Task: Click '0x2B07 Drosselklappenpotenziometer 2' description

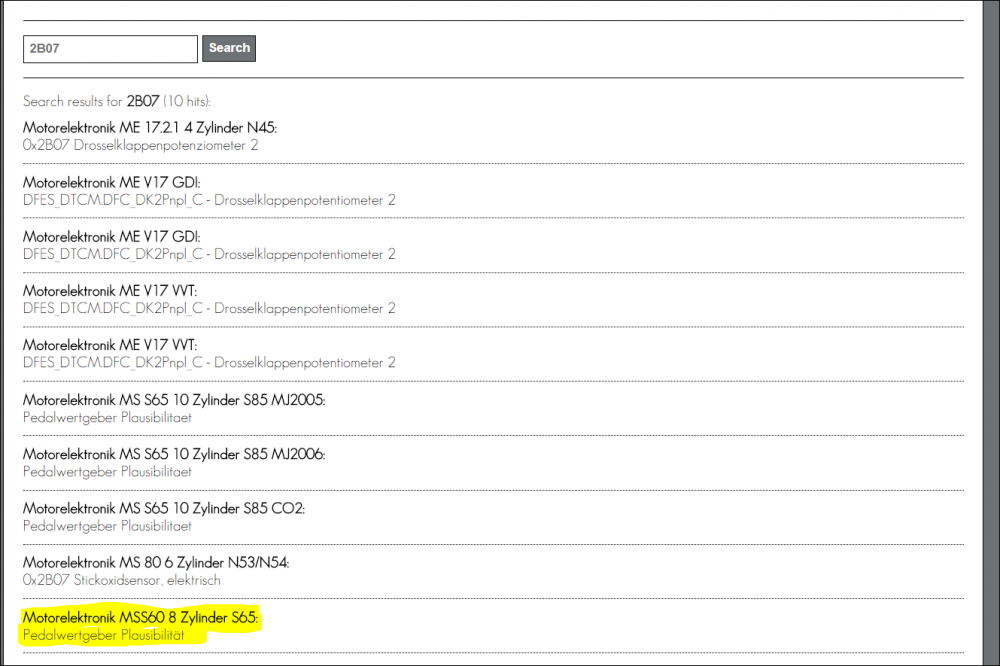Action: 140,145
